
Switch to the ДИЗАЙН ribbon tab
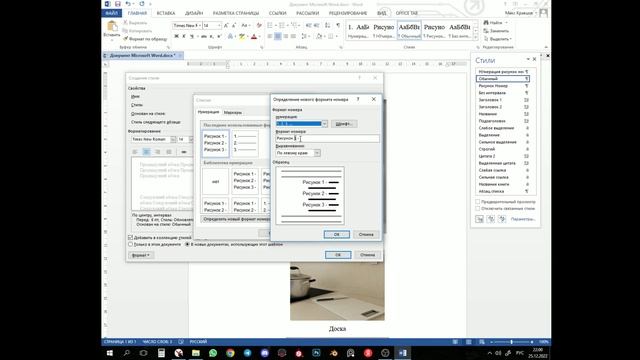tap(194, 13)
